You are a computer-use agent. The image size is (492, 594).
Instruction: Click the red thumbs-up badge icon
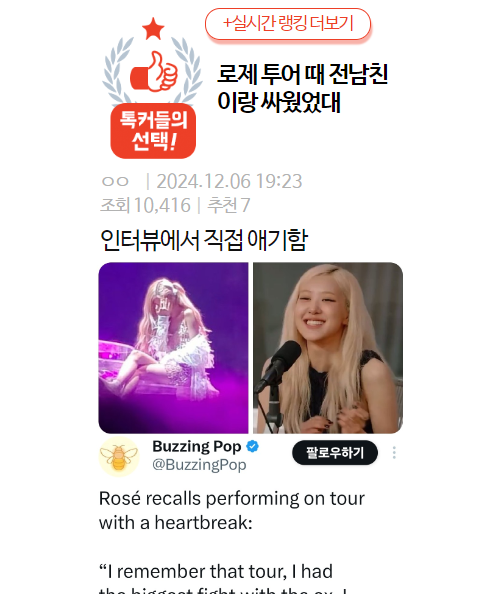tap(154, 72)
